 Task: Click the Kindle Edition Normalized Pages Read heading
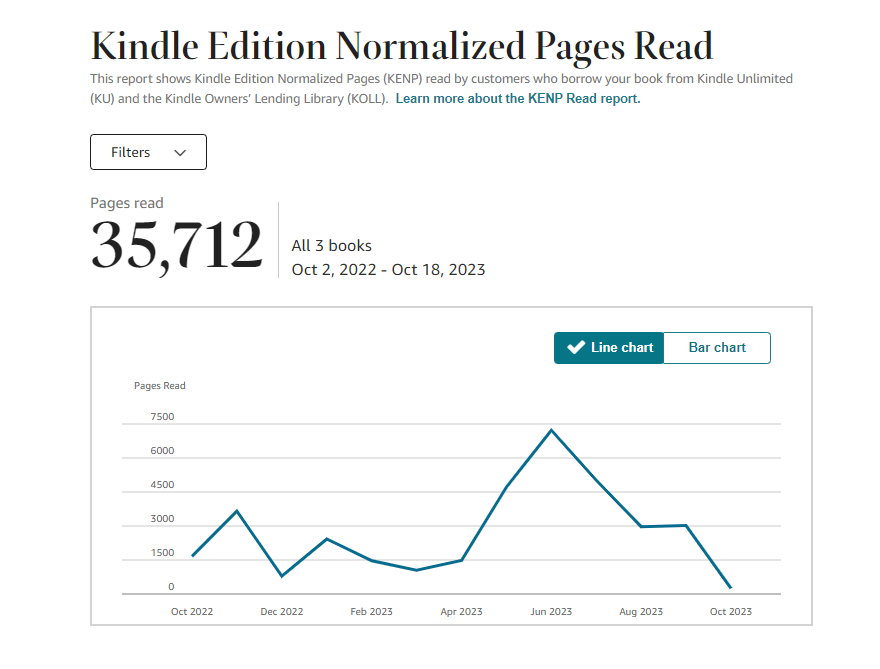click(402, 46)
